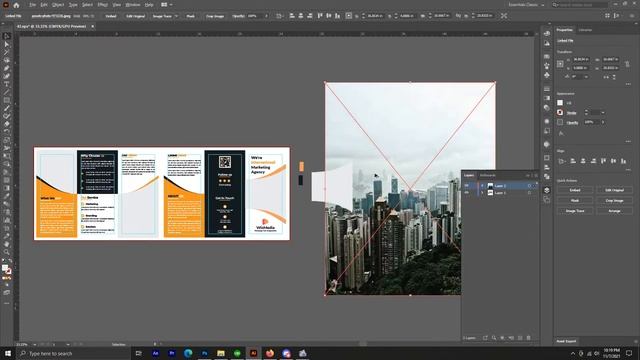
Task: Open the Layers icon in the panel dock
Action: [x=547, y=190]
